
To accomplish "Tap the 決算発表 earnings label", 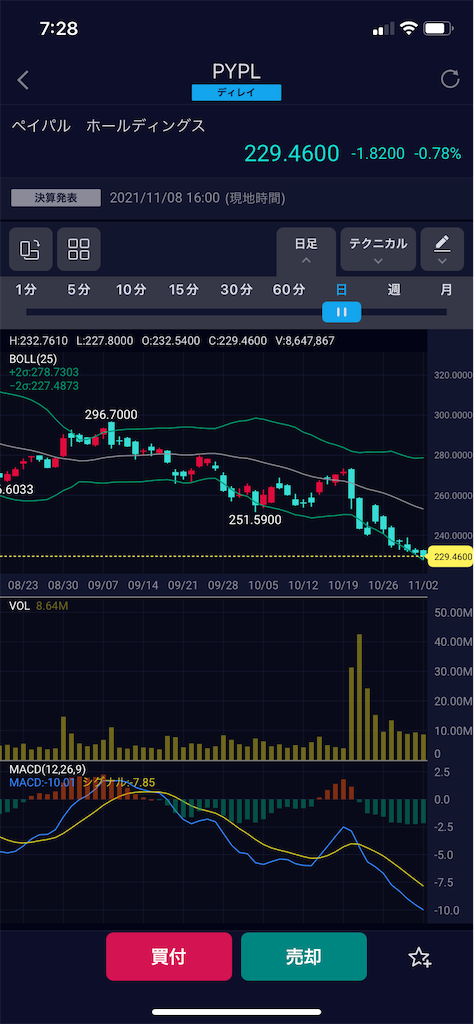I will [x=56, y=197].
